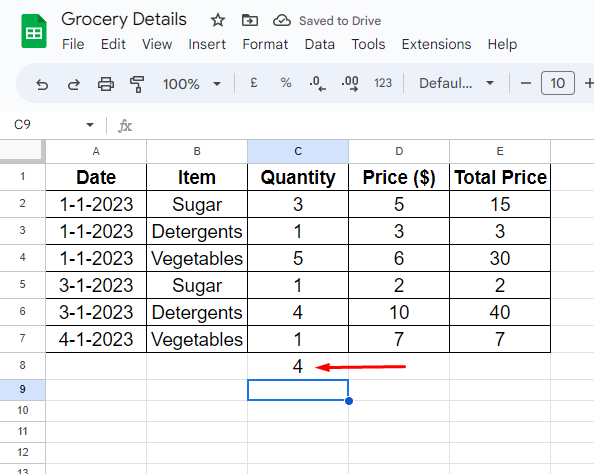Image resolution: width=594 pixels, height=474 pixels.
Task: Select Detergents cell in row 3
Action: click(x=197, y=231)
